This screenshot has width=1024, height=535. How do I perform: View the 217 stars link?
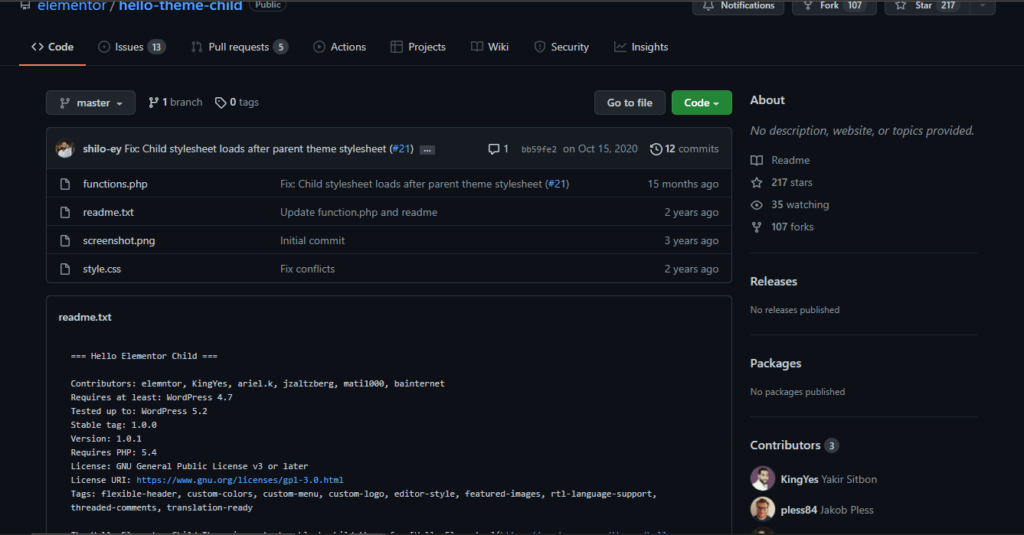792,182
